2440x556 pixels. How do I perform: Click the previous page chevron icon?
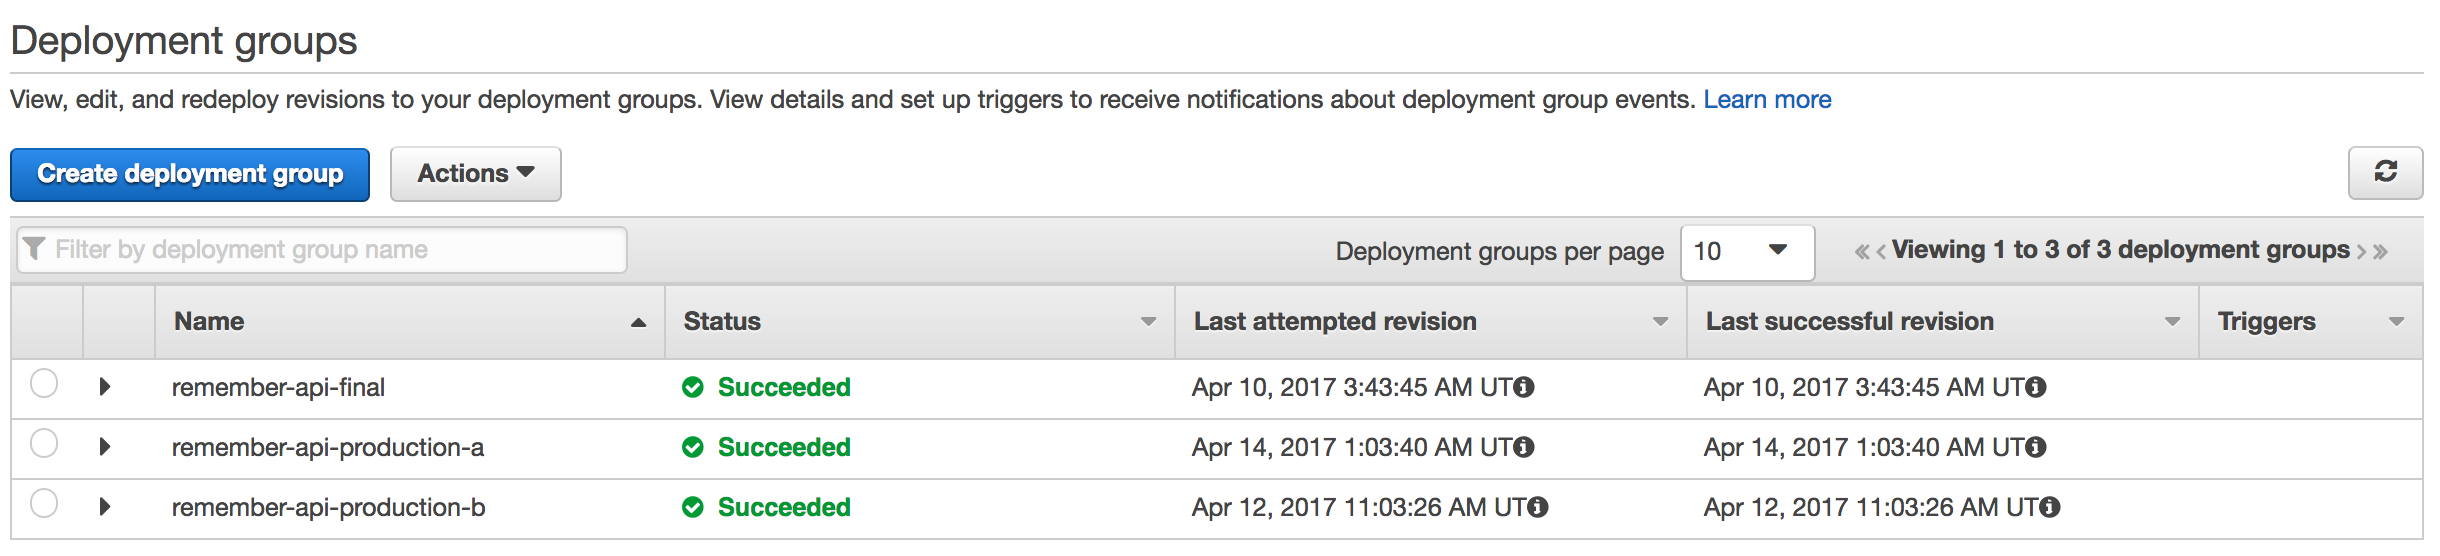(x=1881, y=252)
